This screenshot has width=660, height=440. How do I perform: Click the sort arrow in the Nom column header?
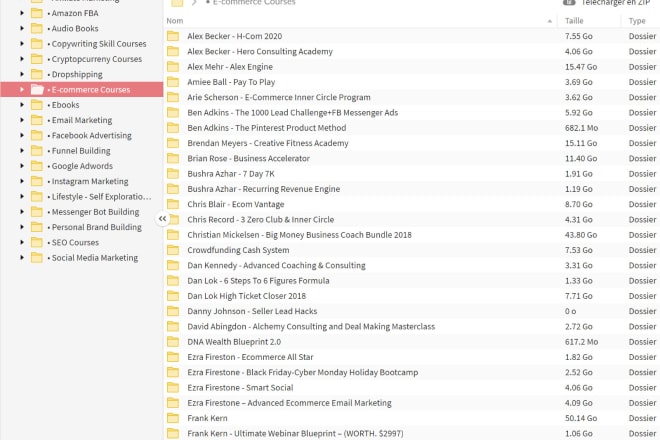pyautogui.click(x=549, y=21)
